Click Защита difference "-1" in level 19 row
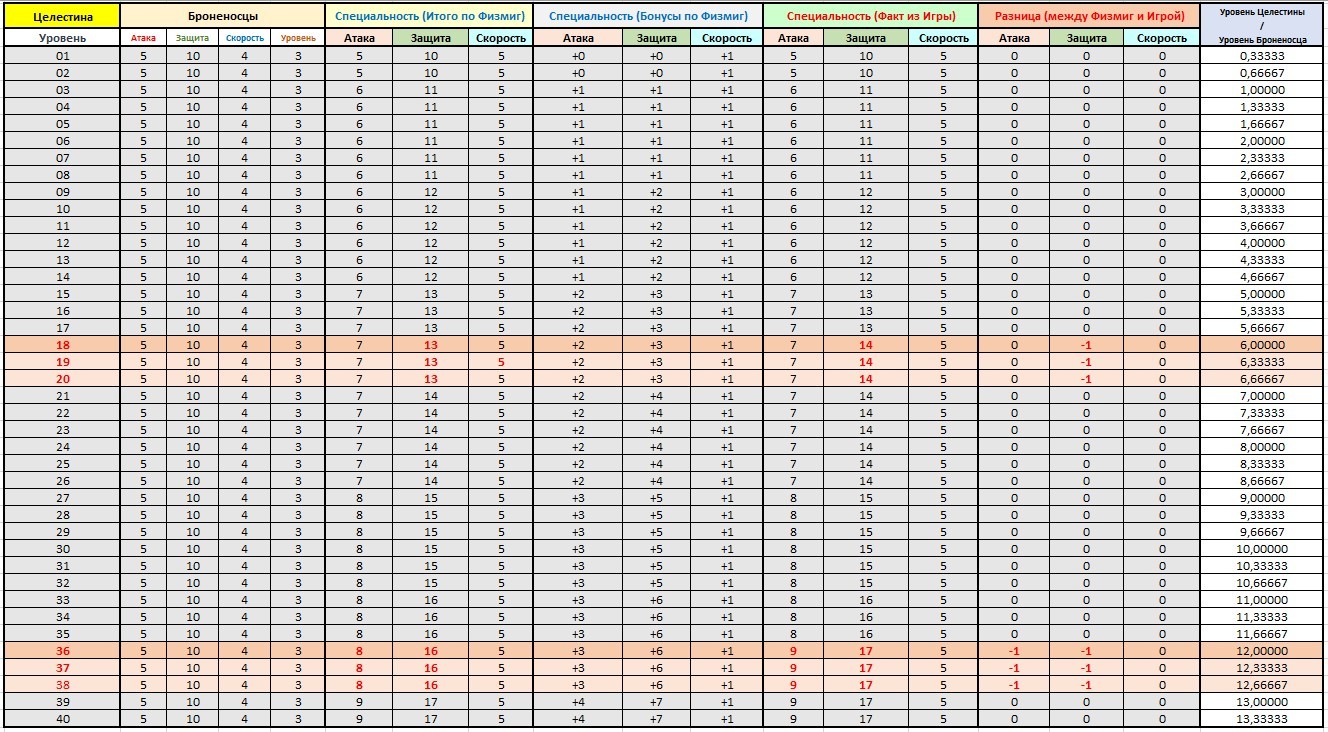 (x=1087, y=362)
